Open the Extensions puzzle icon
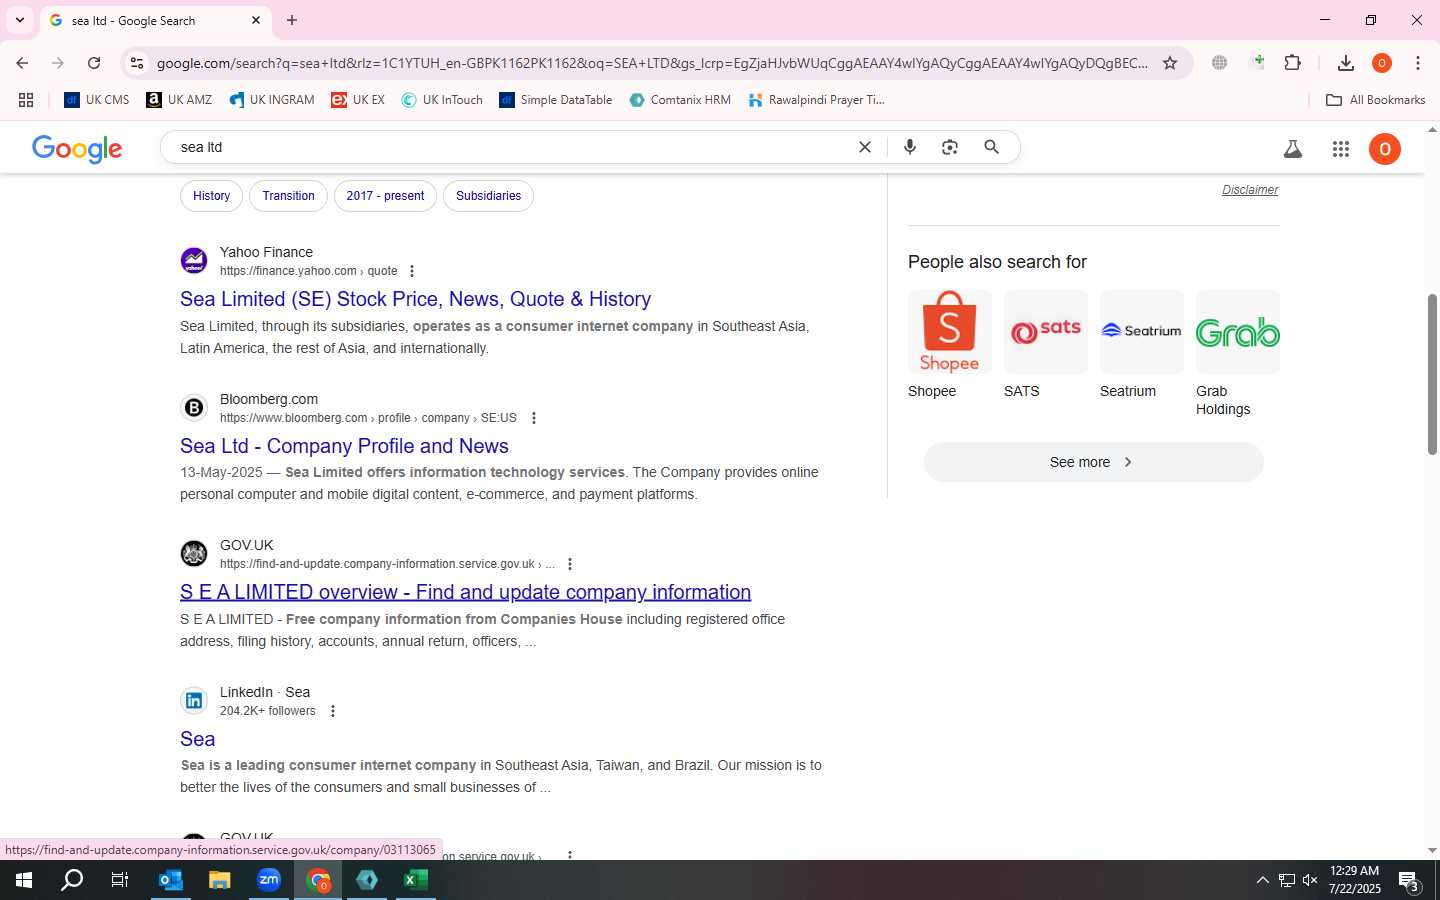 tap(1292, 63)
